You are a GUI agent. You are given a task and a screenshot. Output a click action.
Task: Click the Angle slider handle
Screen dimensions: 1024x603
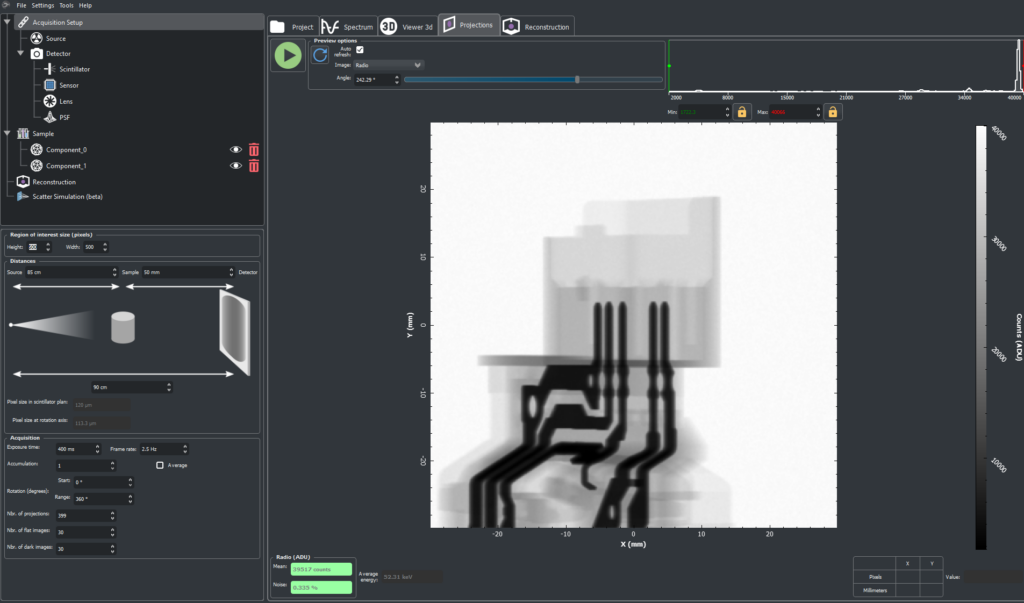coord(577,79)
